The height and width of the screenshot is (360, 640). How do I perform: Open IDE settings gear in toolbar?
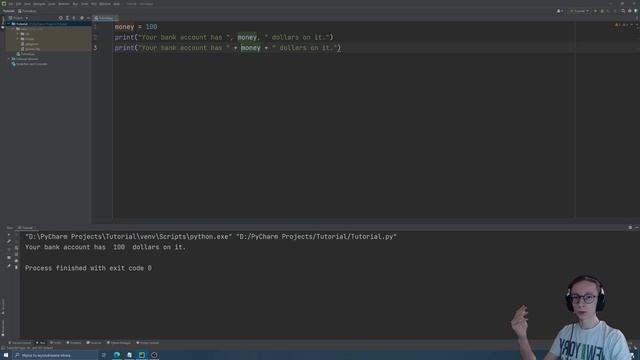pos(629,11)
